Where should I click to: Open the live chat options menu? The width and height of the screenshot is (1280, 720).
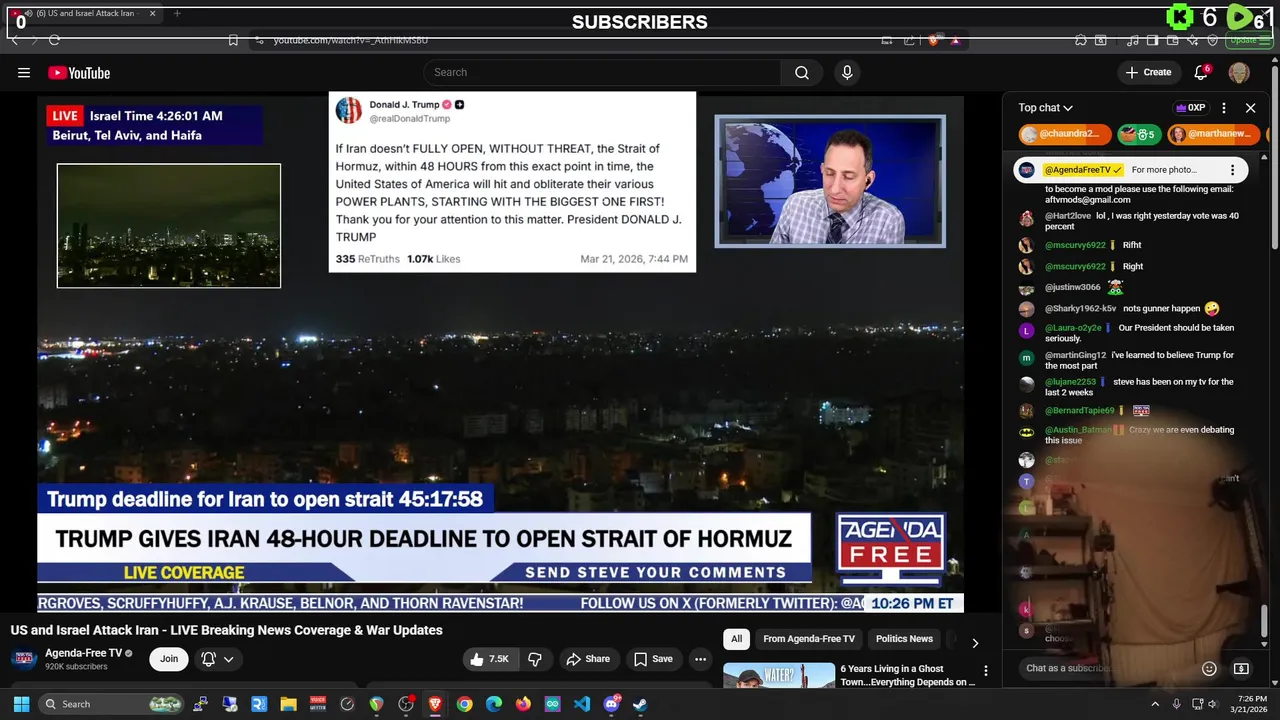[1224, 108]
